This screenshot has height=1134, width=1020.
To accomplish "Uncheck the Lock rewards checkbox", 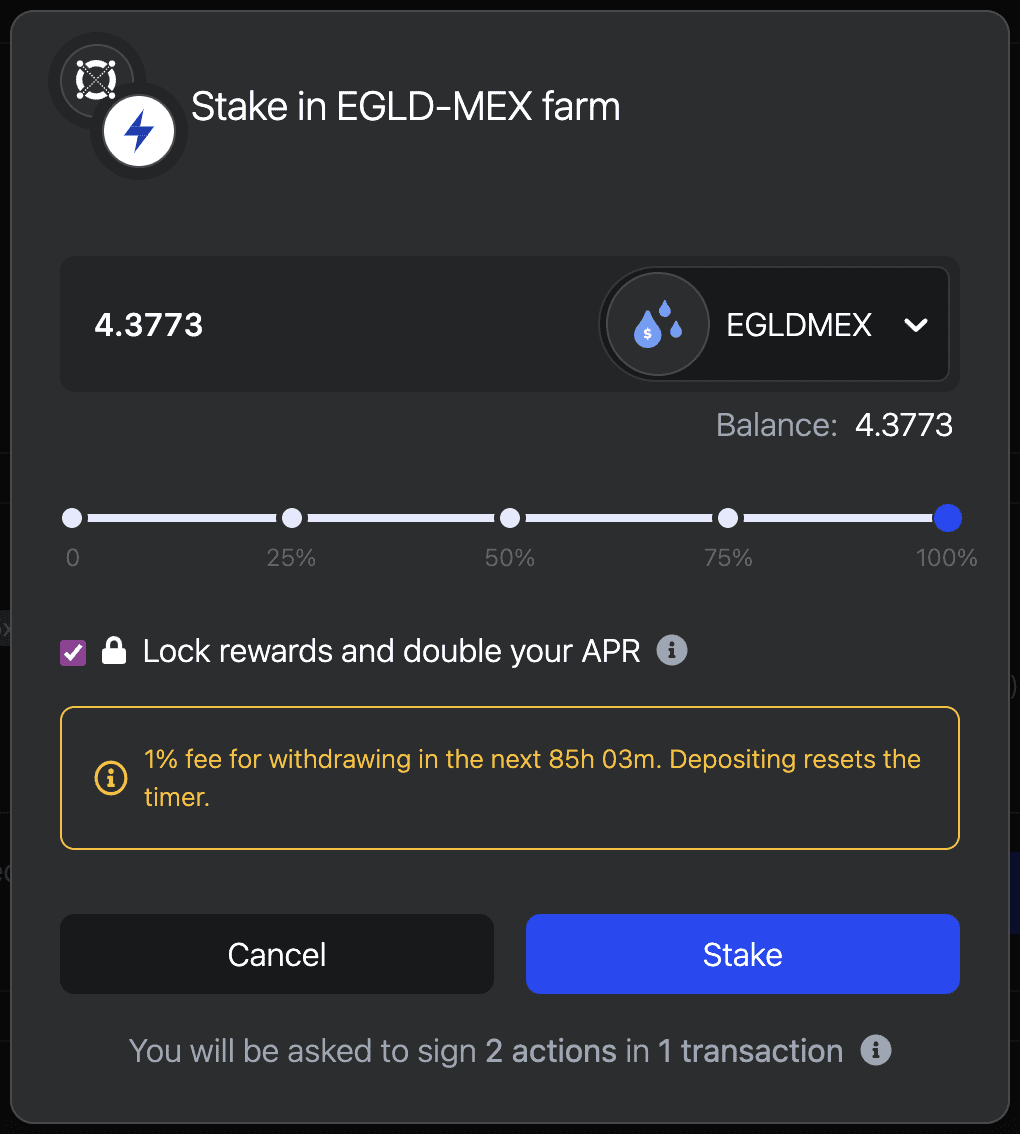I will pos(73,652).
